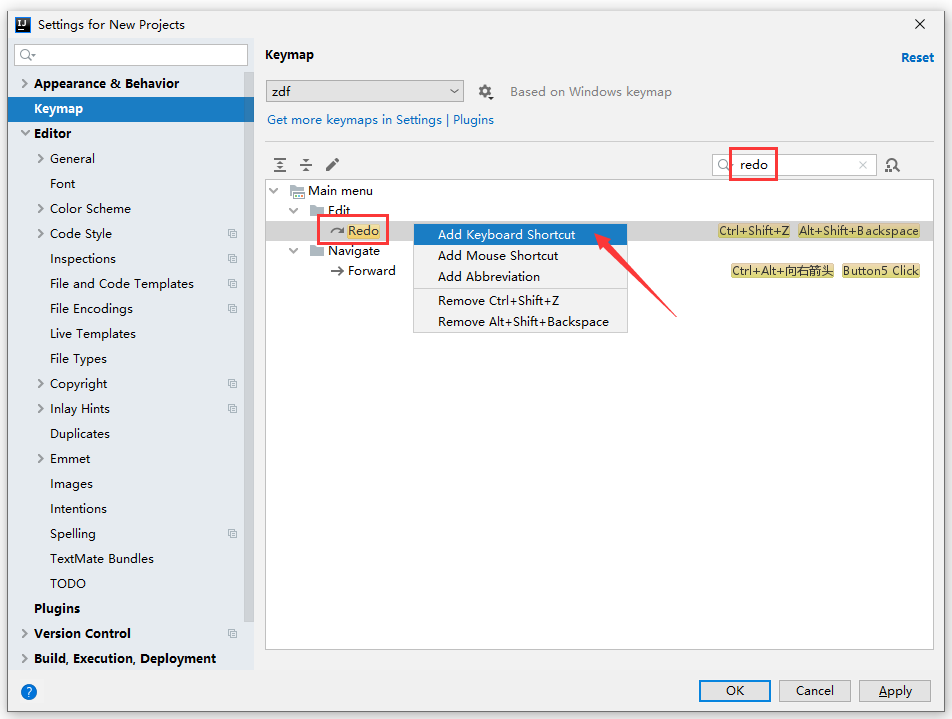Collapse the Main menu tree node
Viewport: 952px width, 719px height.
click(x=275, y=190)
